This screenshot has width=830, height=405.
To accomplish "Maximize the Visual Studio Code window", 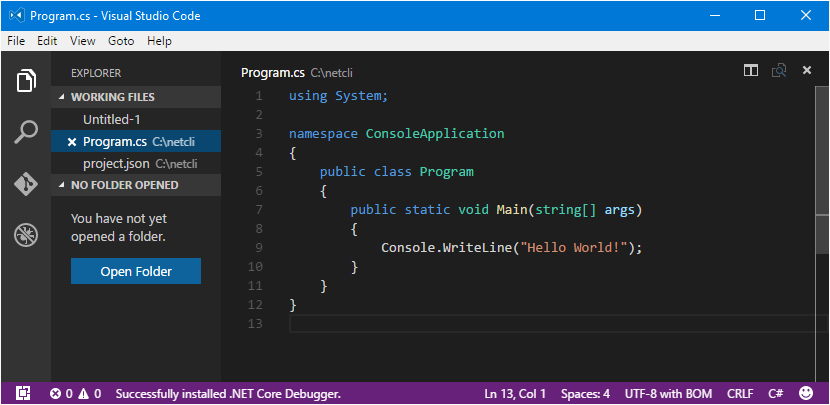I will click(x=760, y=15).
